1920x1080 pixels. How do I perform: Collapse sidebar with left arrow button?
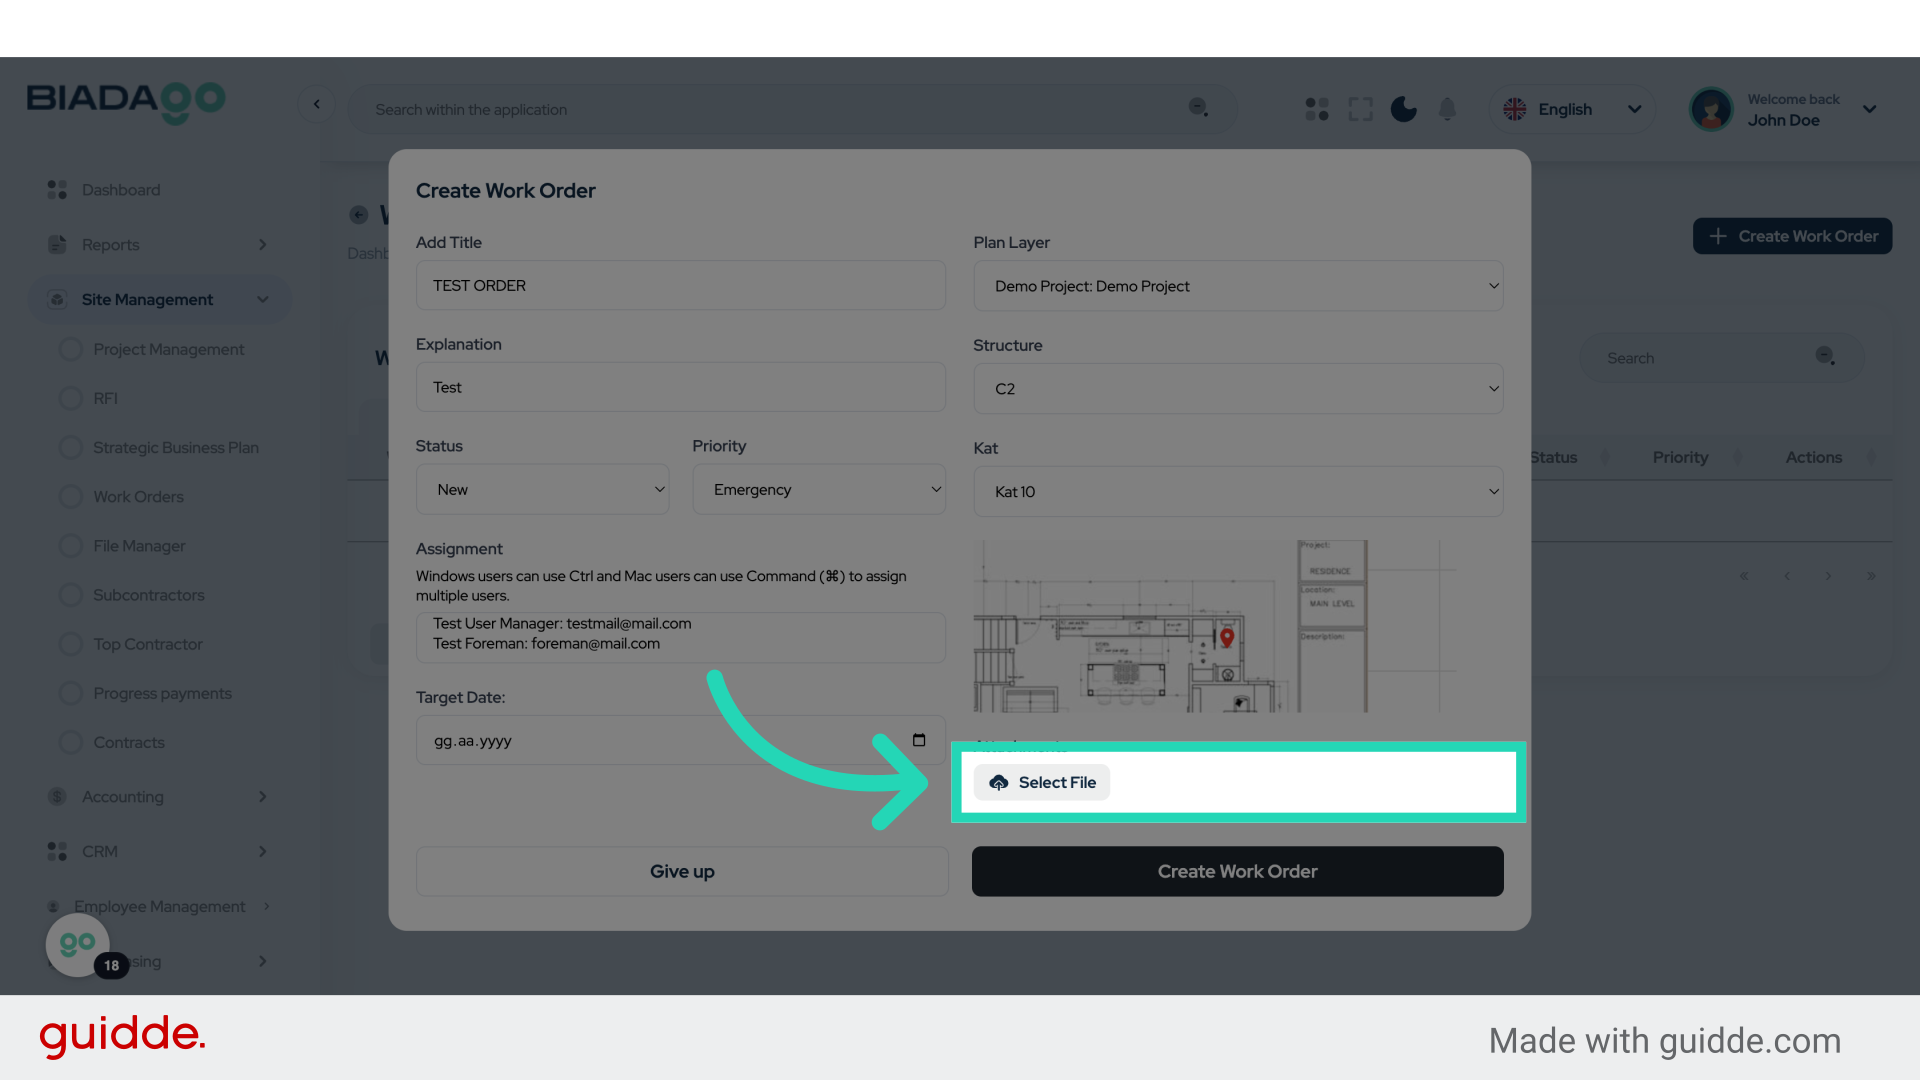coord(317,104)
